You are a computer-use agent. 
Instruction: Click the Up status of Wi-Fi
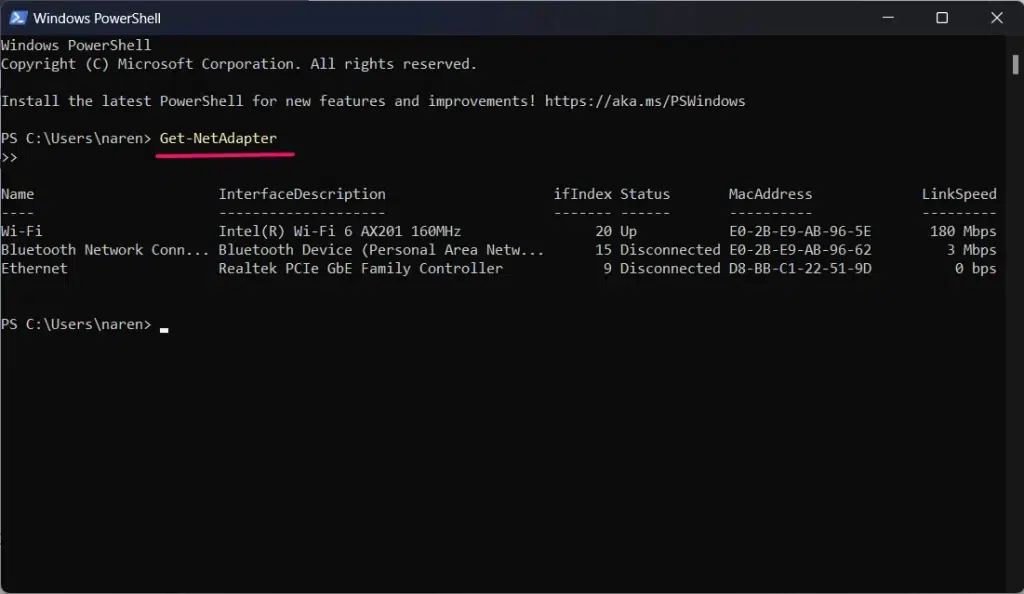[628, 231]
